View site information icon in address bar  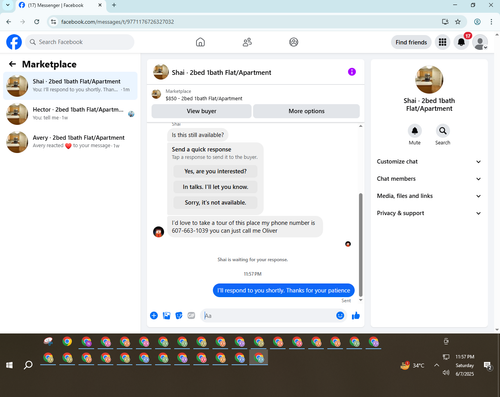(x=53, y=22)
